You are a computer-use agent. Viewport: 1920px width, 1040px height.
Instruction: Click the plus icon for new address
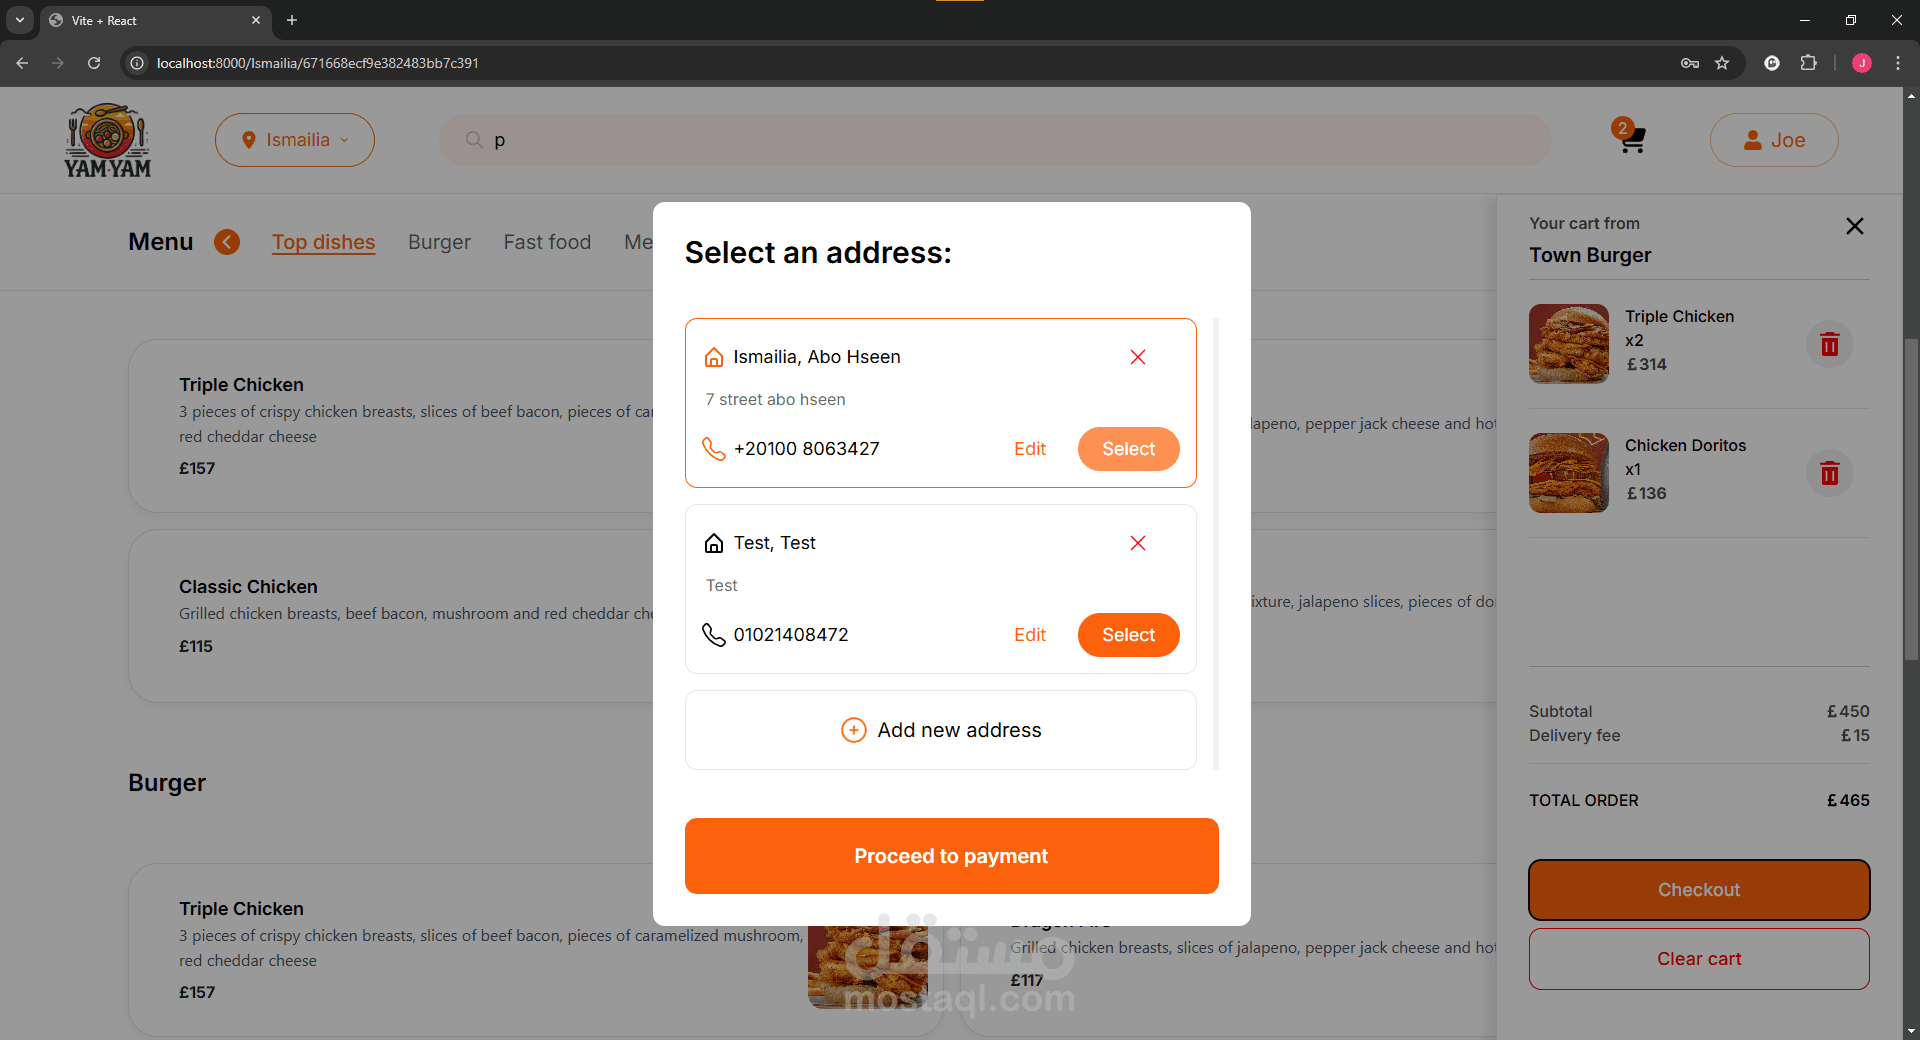[853, 730]
